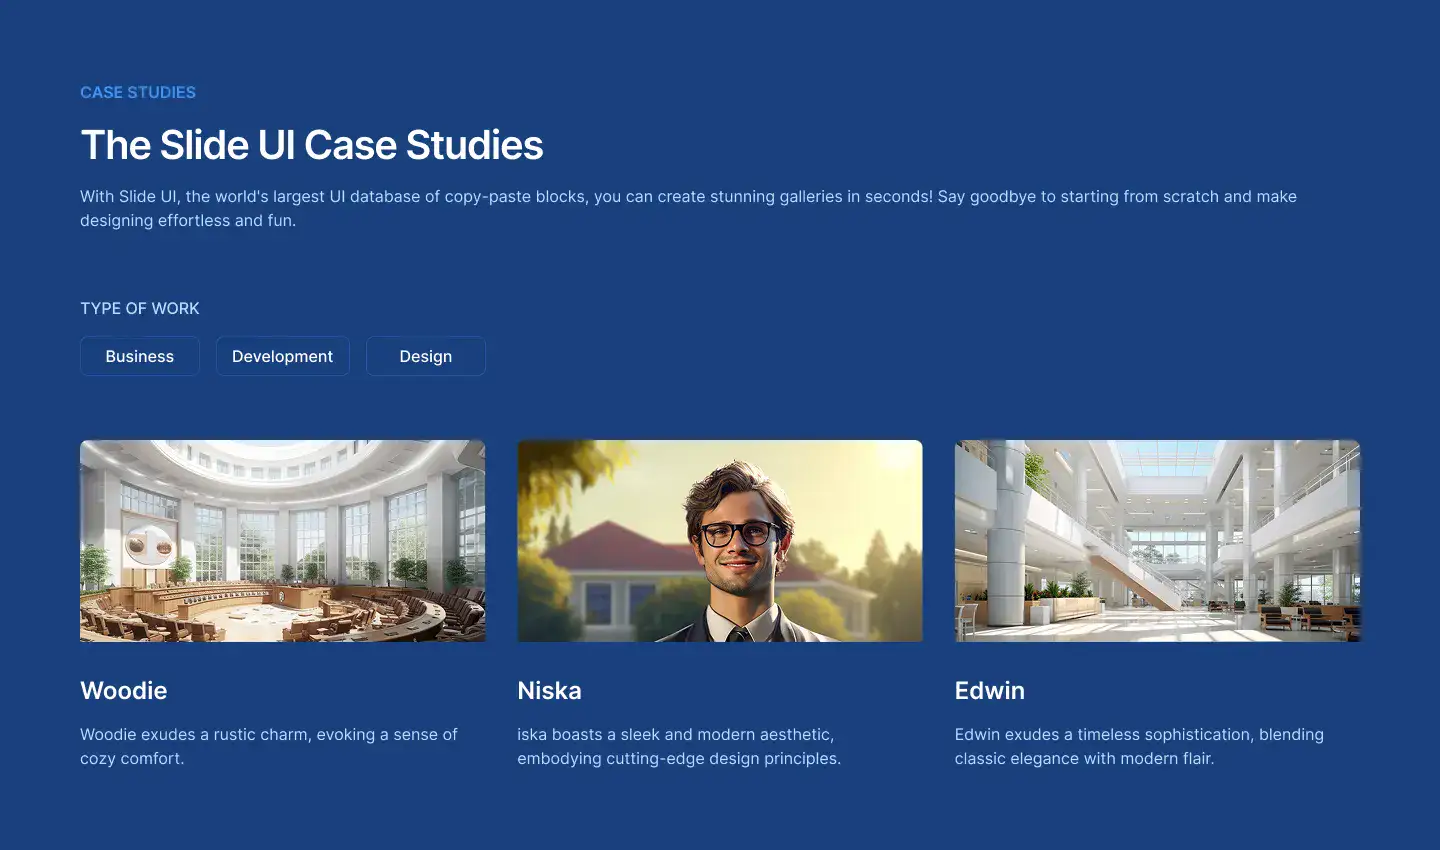The width and height of the screenshot is (1440, 850).
Task: Choose the Design filter button
Action: point(426,356)
